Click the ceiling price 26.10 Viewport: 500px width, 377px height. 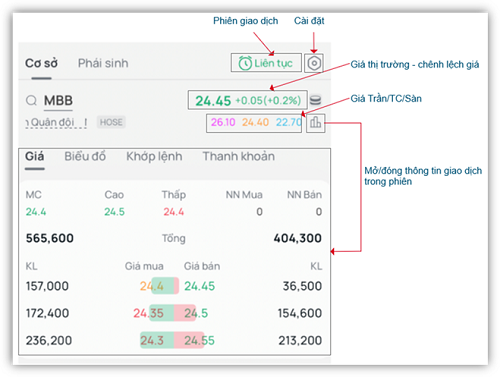(x=223, y=122)
